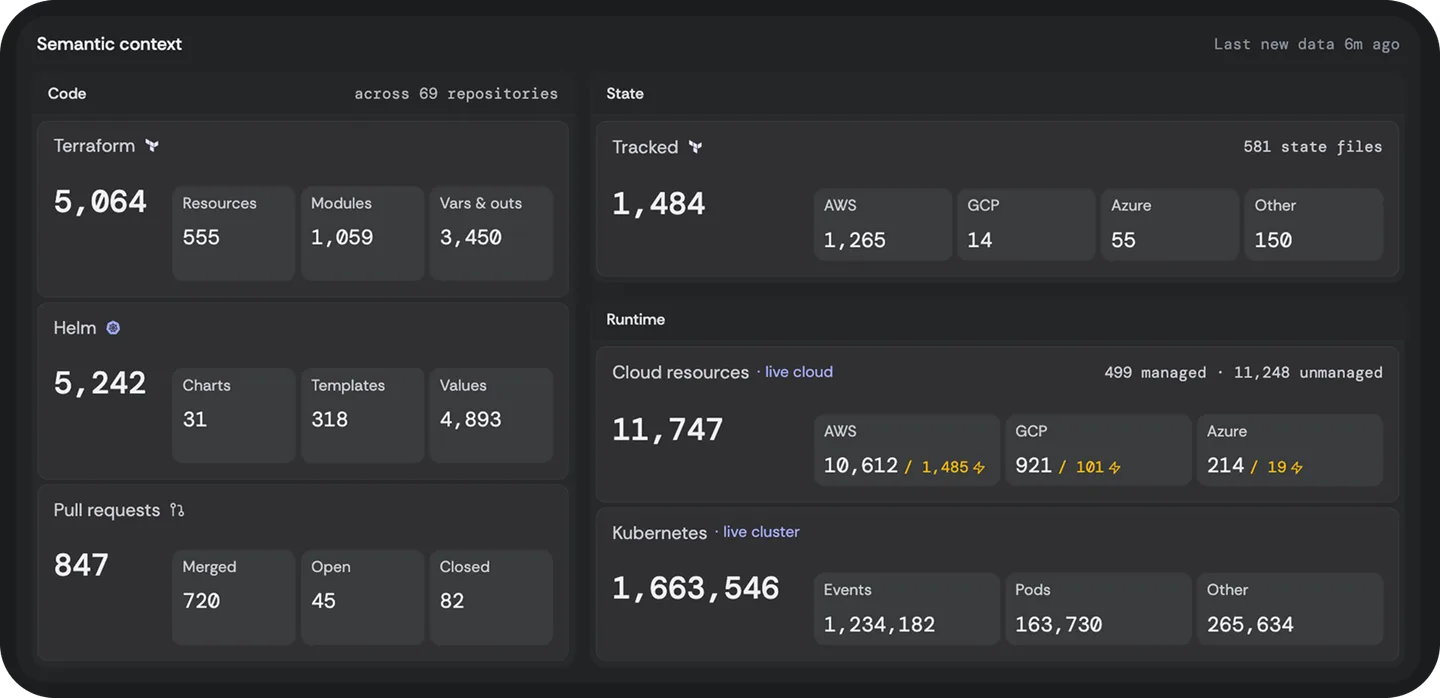Open the live cluster link
Image resolution: width=1440 pixels, height=698 pixels.
tap(761, 532)
